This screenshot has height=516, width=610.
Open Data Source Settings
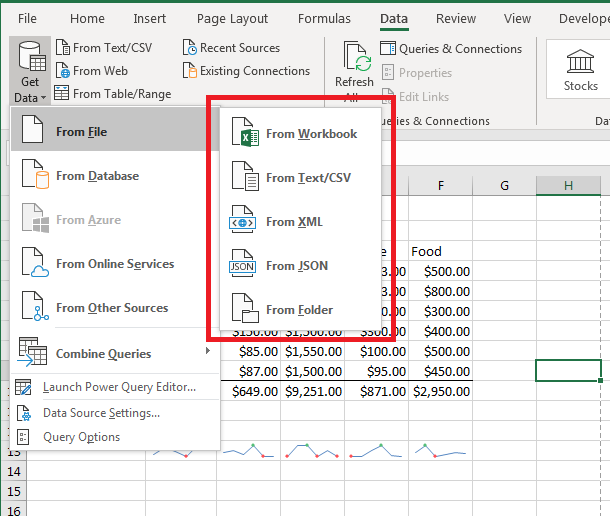click(x=115, y=413)
